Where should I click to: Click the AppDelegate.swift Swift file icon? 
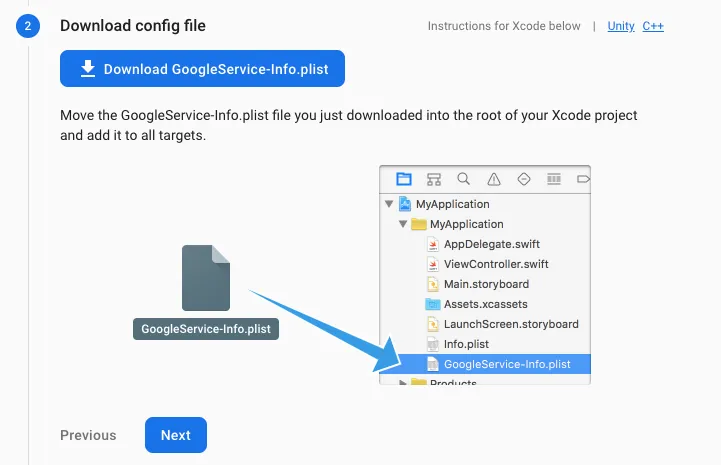point(433,244)
